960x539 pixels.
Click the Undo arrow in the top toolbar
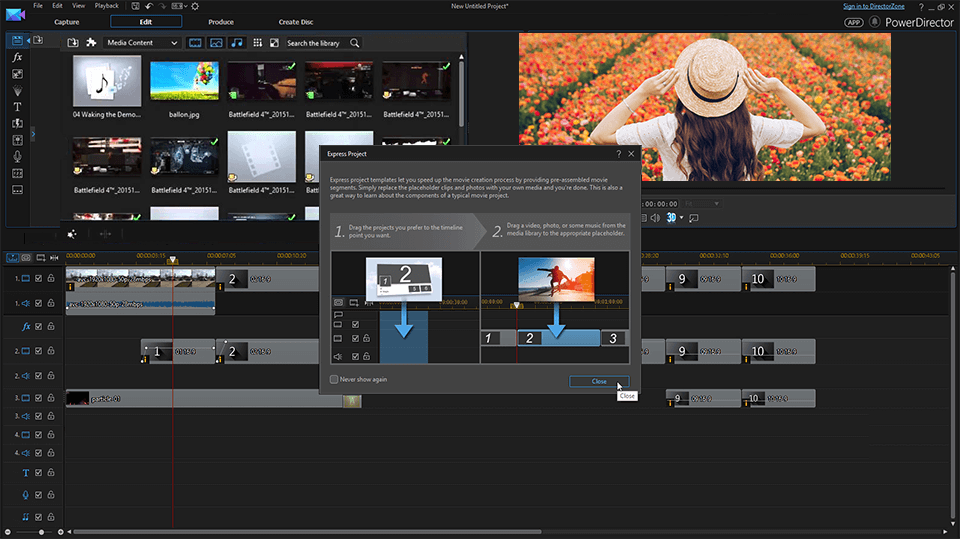149,6
